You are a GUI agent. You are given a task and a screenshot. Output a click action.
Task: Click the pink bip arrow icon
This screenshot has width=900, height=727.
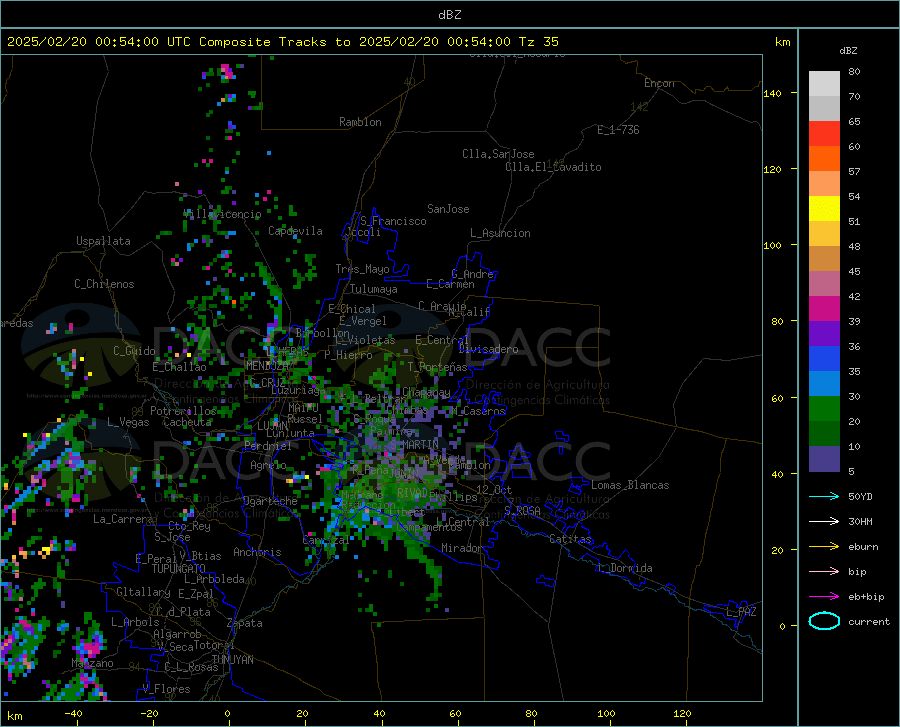tap(824, 572)
